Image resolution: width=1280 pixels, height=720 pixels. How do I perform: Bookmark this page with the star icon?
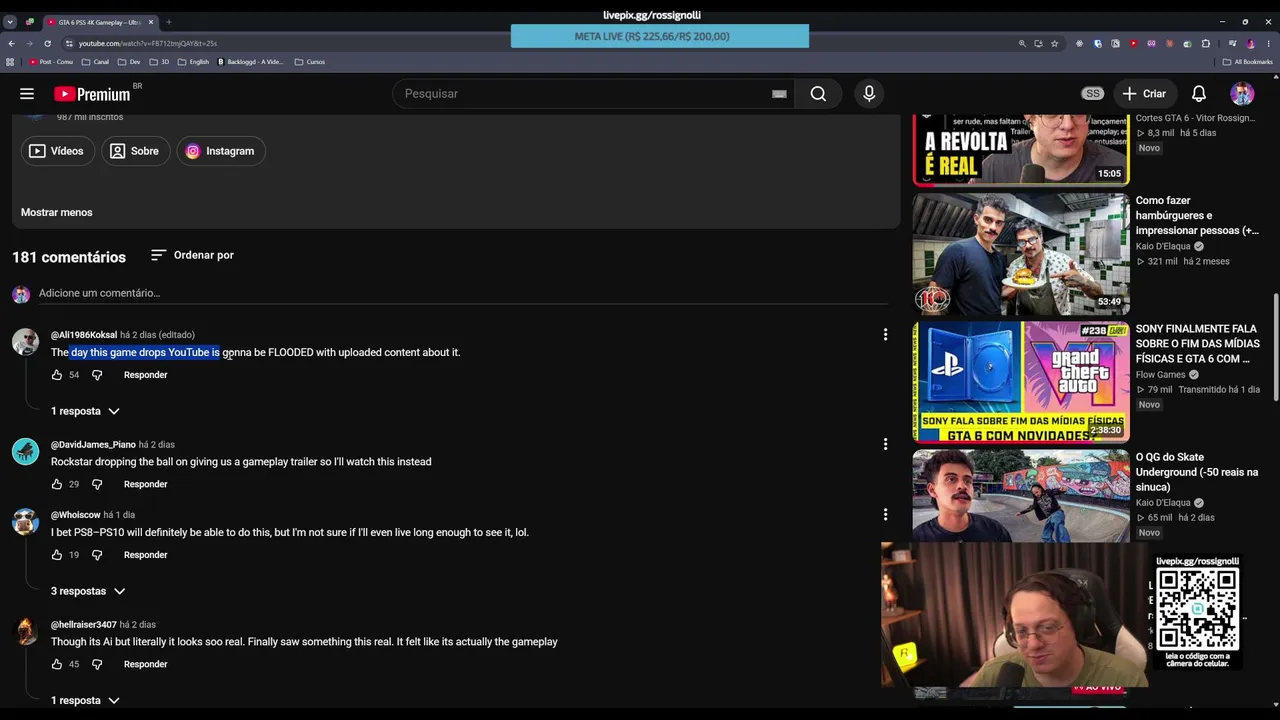1054,43
